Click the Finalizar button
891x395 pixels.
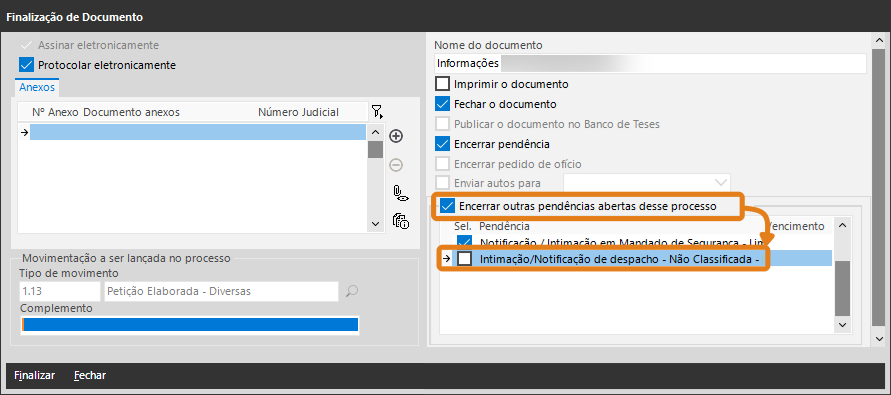35,376
